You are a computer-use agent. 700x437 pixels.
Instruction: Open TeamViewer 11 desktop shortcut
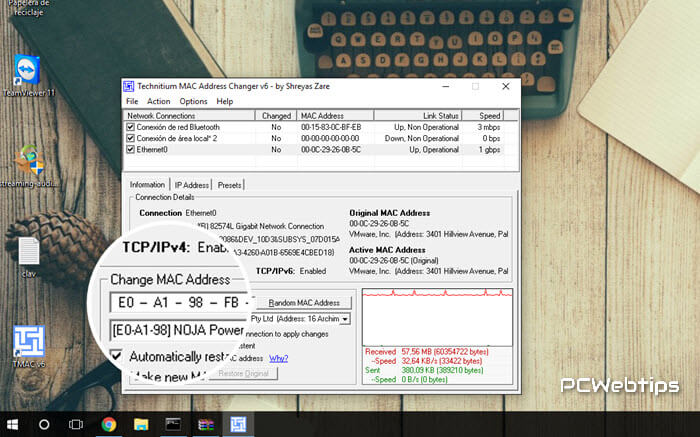[28, 76]
